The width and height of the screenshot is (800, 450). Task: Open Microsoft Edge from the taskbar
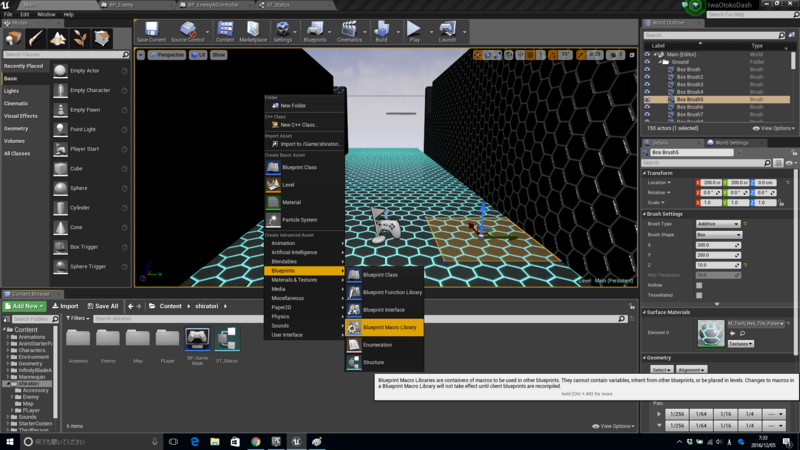click(194, 442)
